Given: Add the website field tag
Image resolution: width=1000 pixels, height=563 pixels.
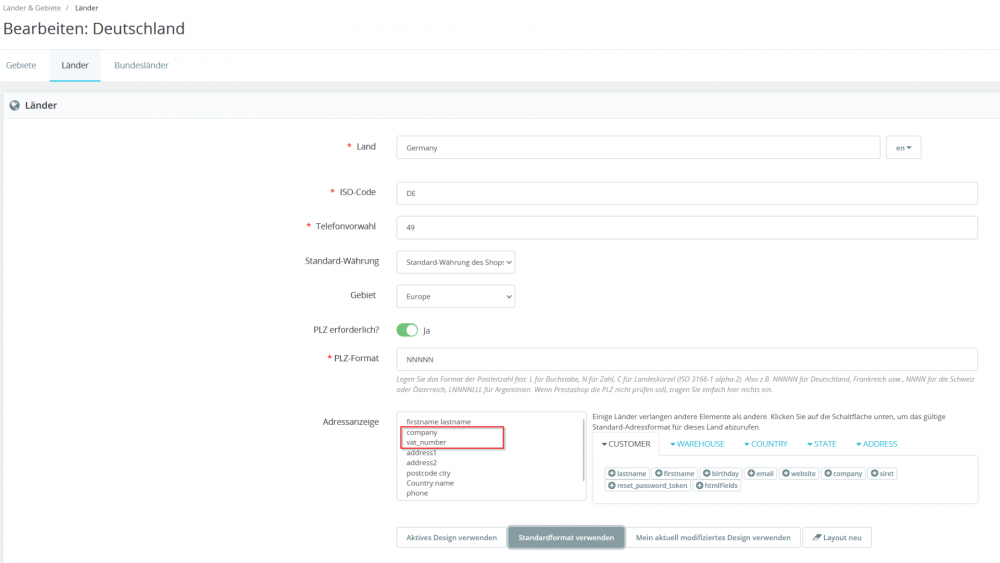Looking at the screenshot, I should 798,473.
